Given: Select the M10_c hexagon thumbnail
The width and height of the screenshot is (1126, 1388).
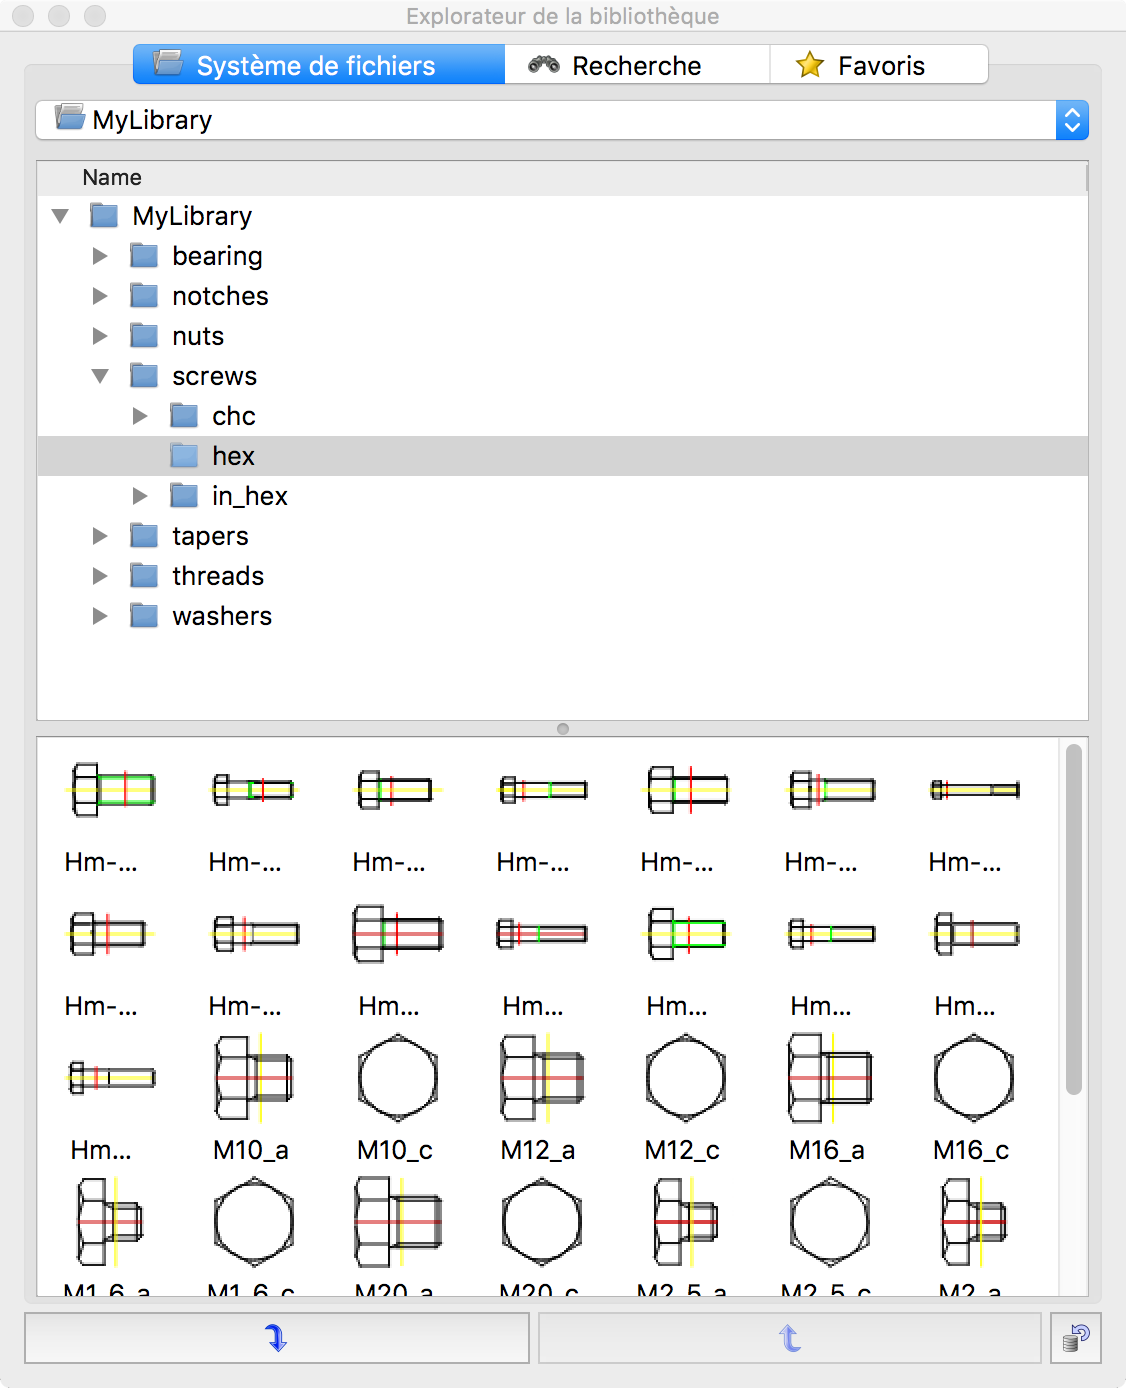Looking at the screenshot, I should (x=397, y=1079).
